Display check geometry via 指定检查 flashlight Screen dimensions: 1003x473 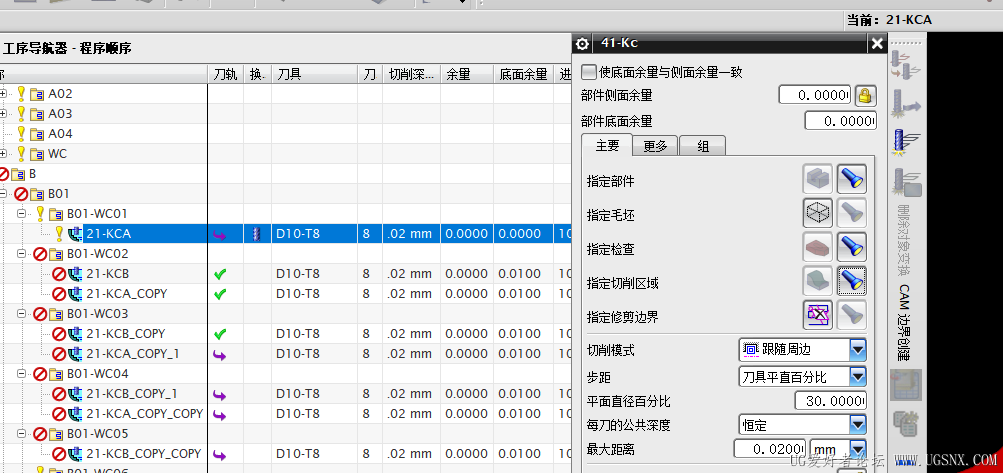tap(851, 247)
